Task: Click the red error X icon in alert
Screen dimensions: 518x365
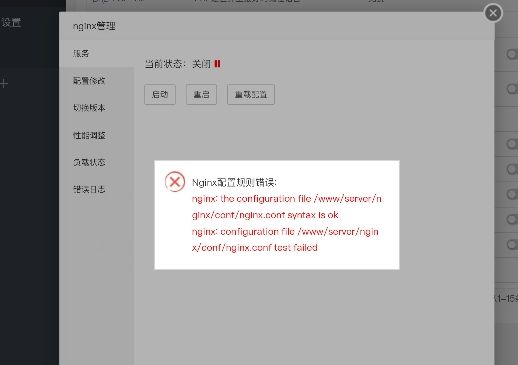Action: click(x=175, y=182)
